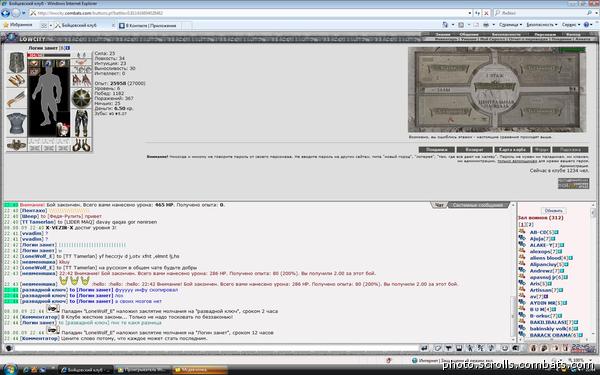The width and height of the screenshot is (600, 375).
Task: Click the chat message input field
Action: pyautogui.click(x=217, y=348)
